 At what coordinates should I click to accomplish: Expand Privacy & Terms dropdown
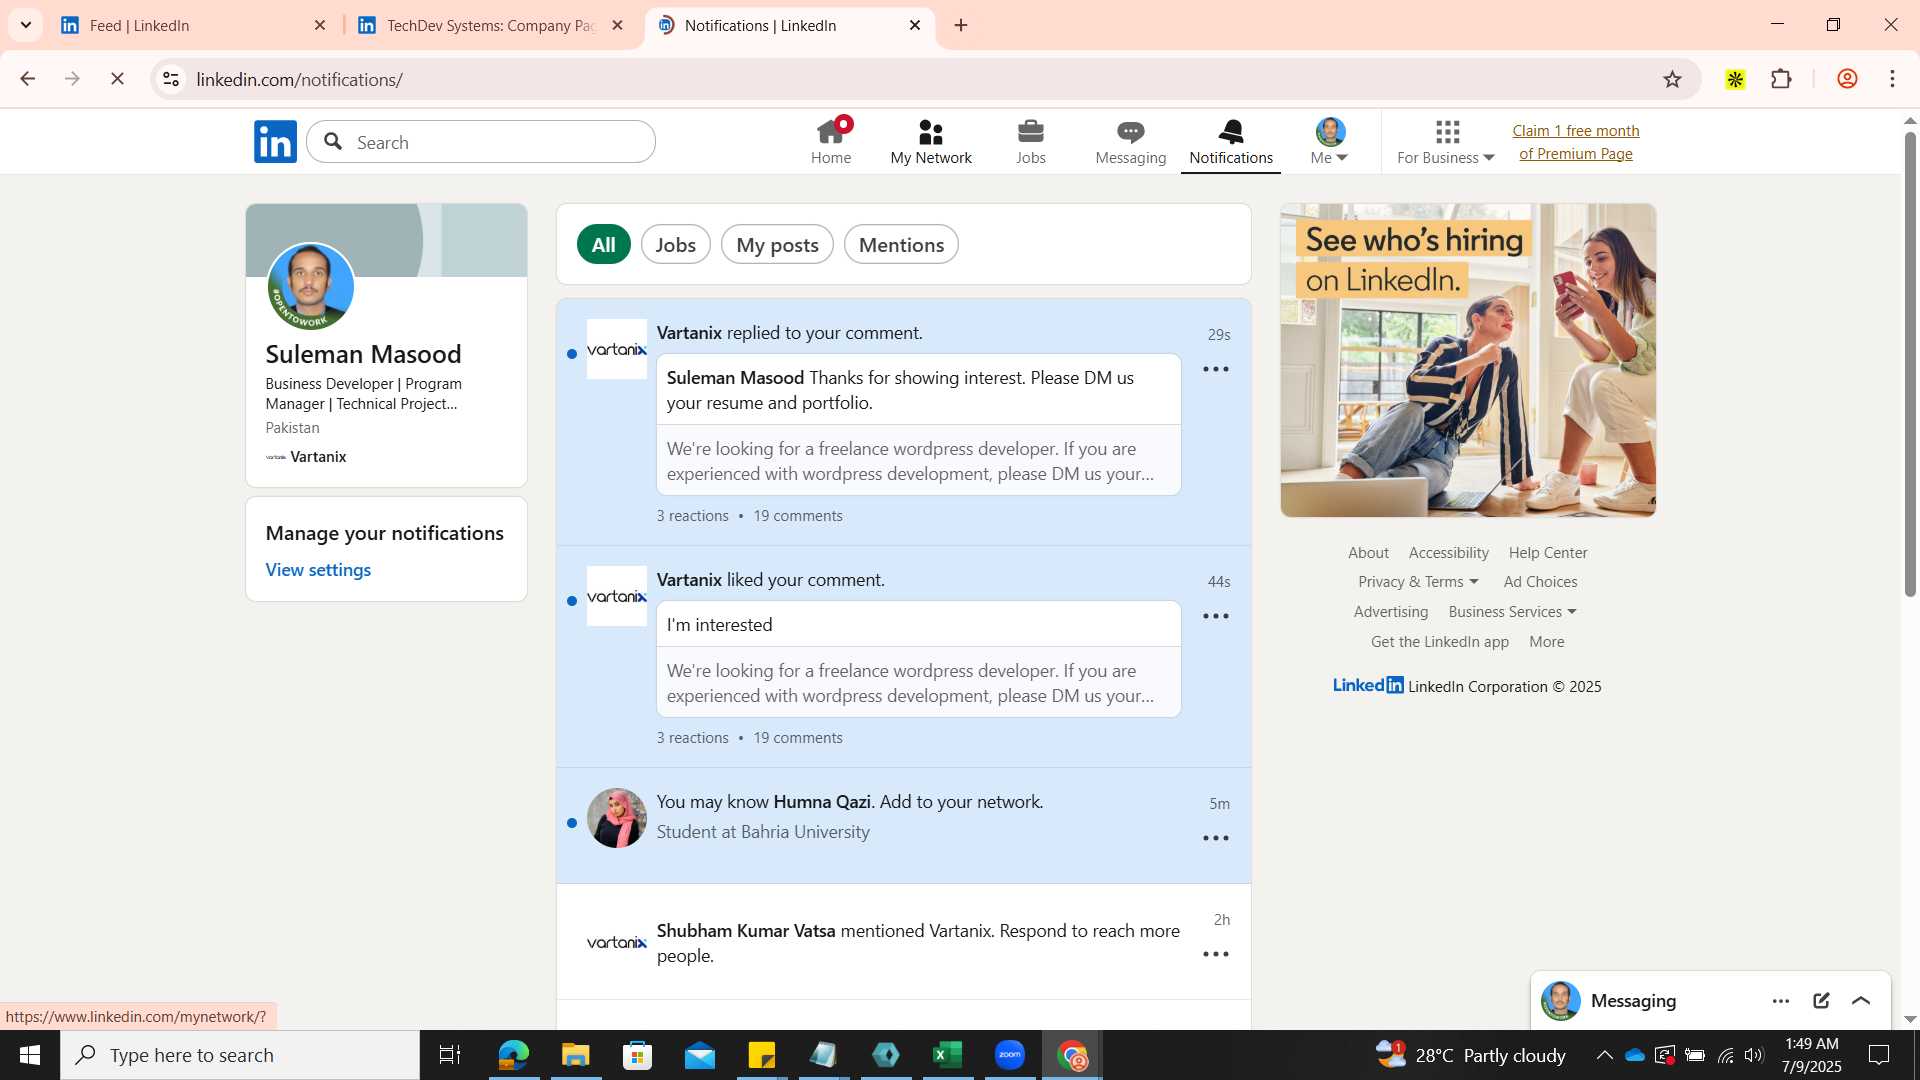1473,582
